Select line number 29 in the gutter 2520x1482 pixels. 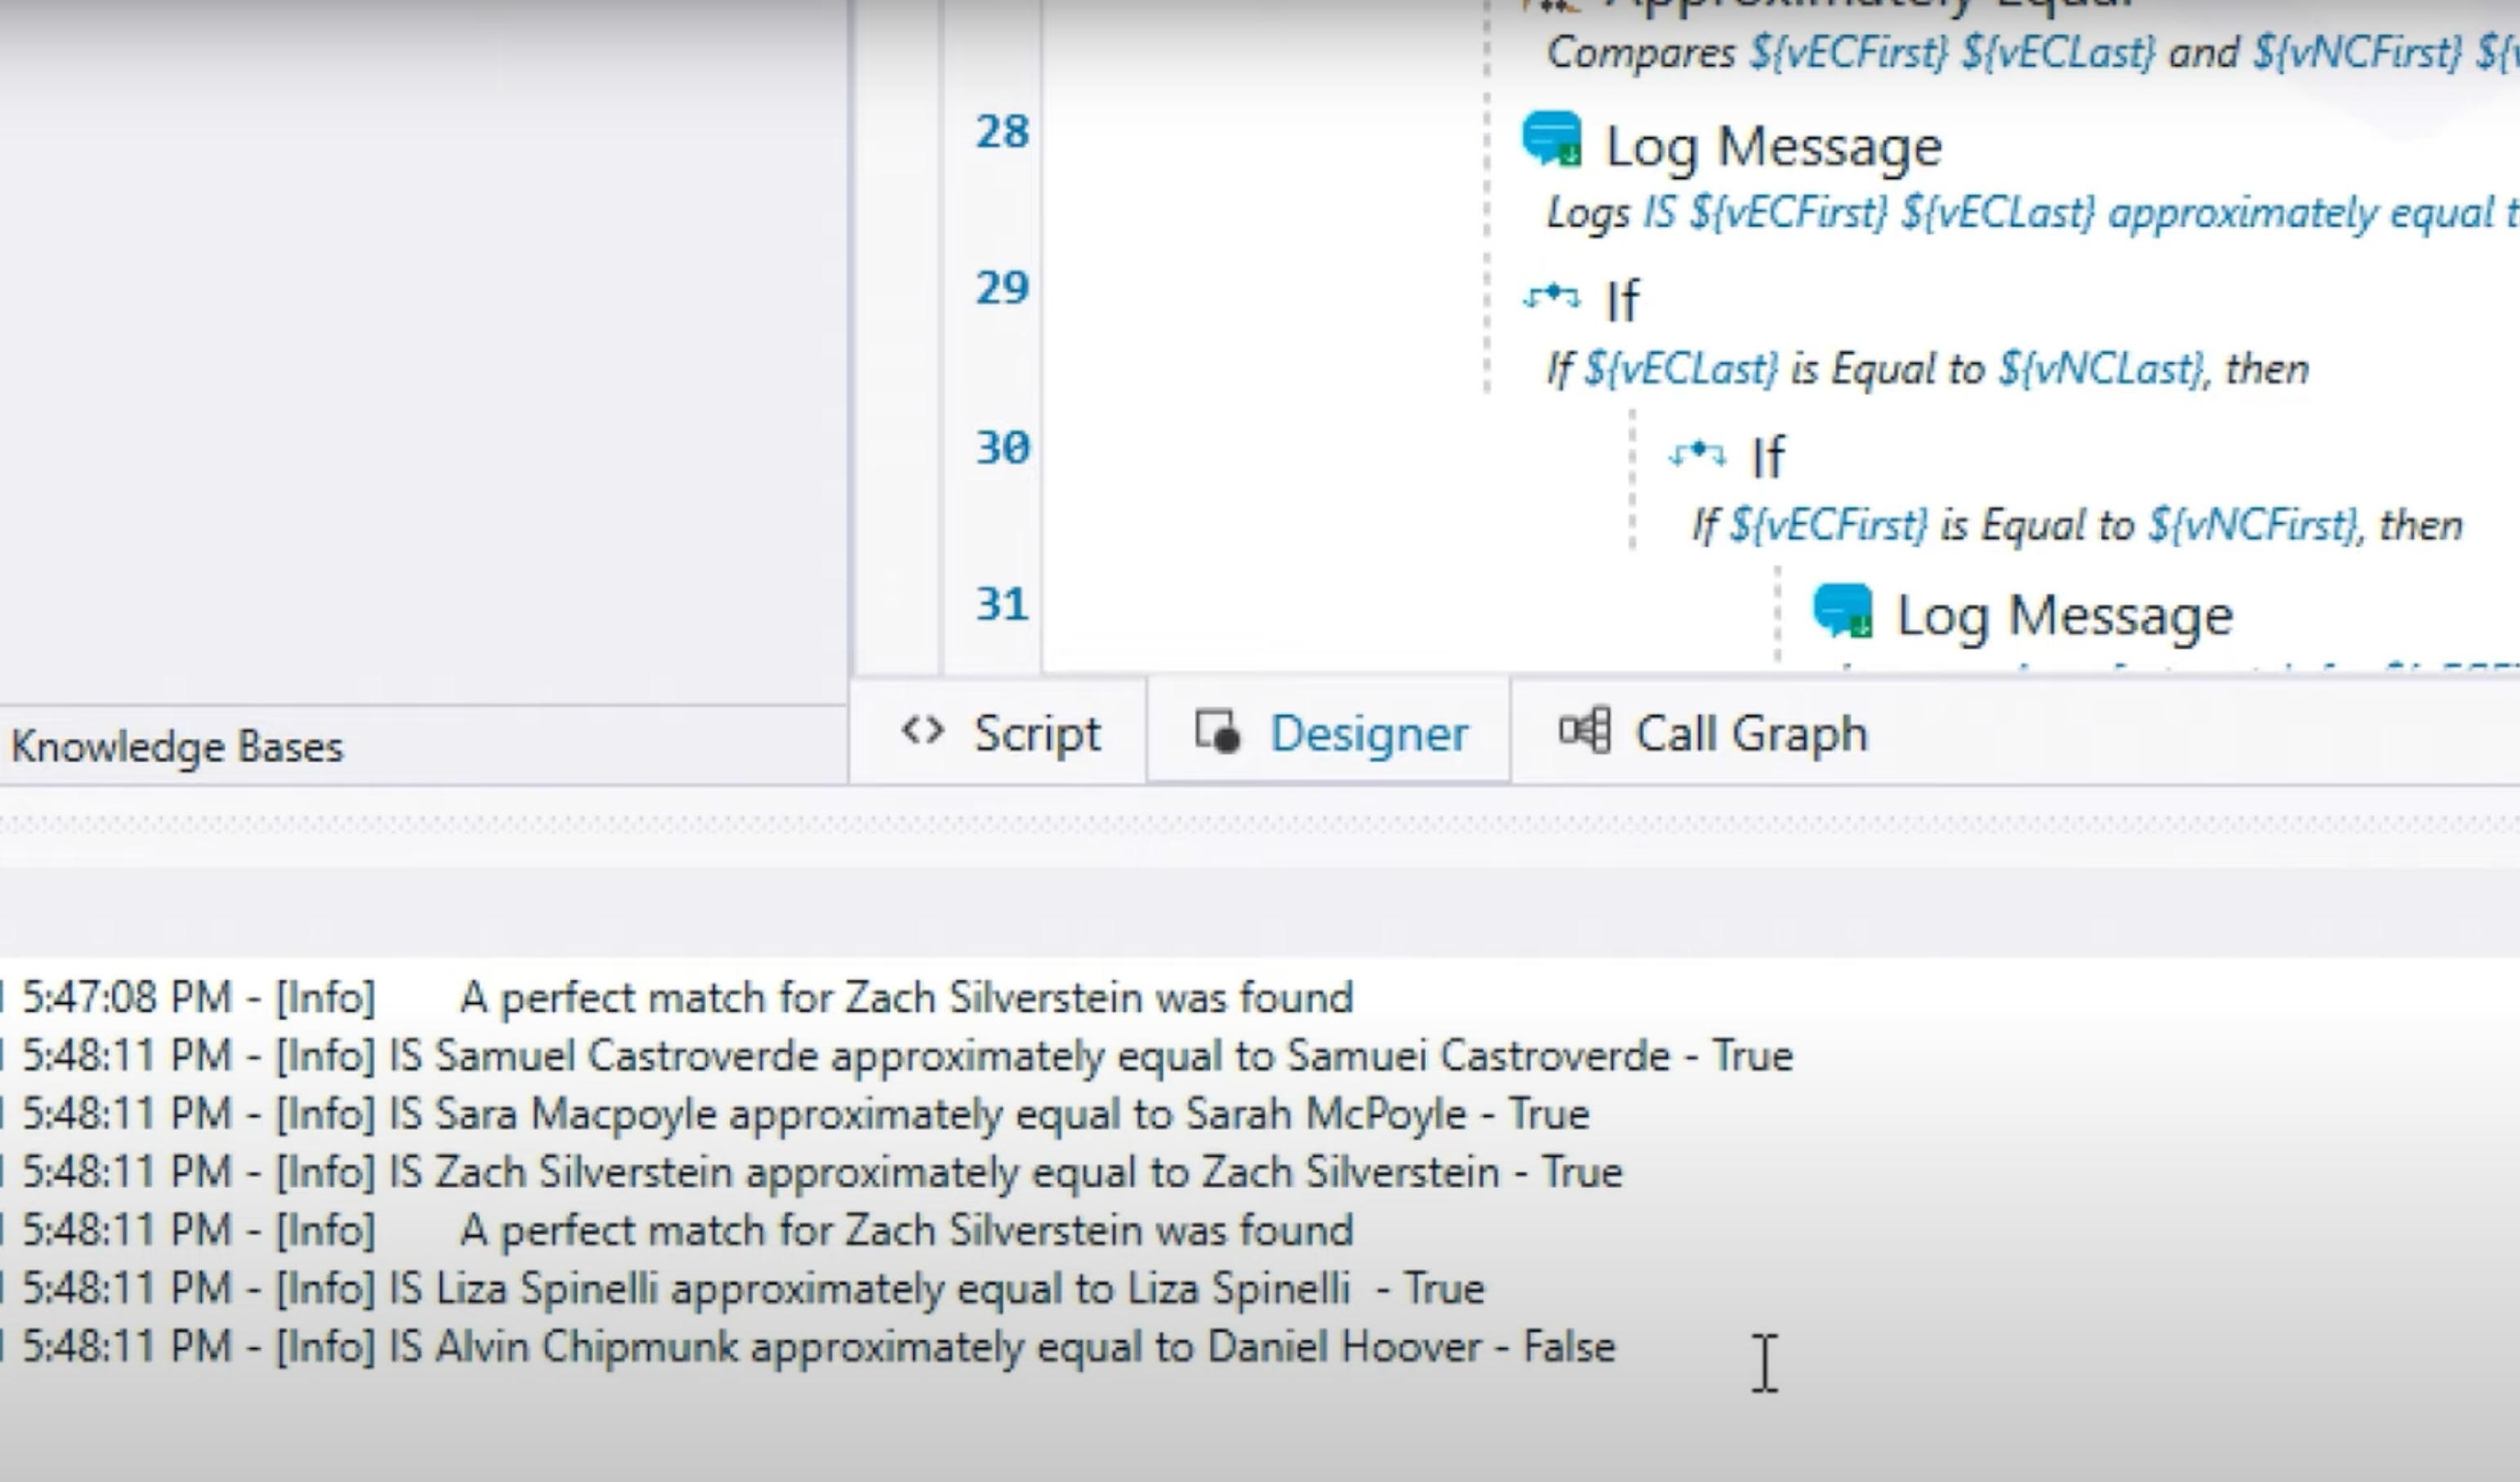point(1002,289)
